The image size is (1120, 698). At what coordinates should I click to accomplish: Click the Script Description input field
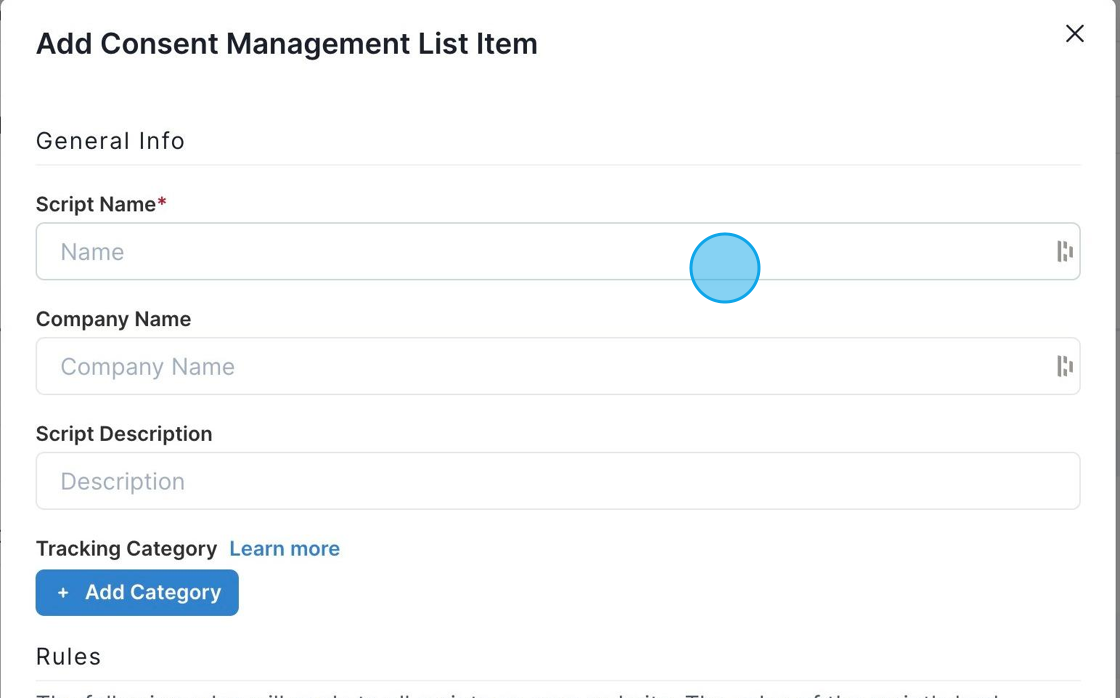(558, 481)
